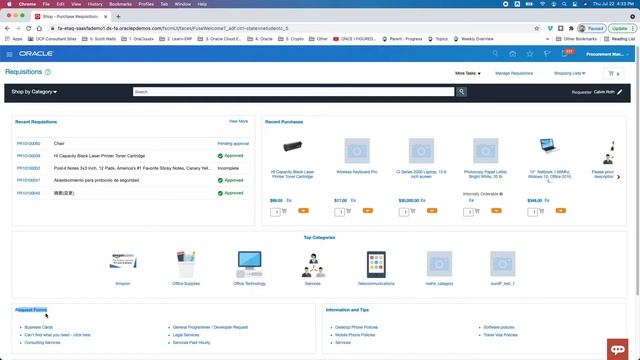640x360 pixels.
Task: Click orange button under the toner cartridge
Action: point(303,211)
